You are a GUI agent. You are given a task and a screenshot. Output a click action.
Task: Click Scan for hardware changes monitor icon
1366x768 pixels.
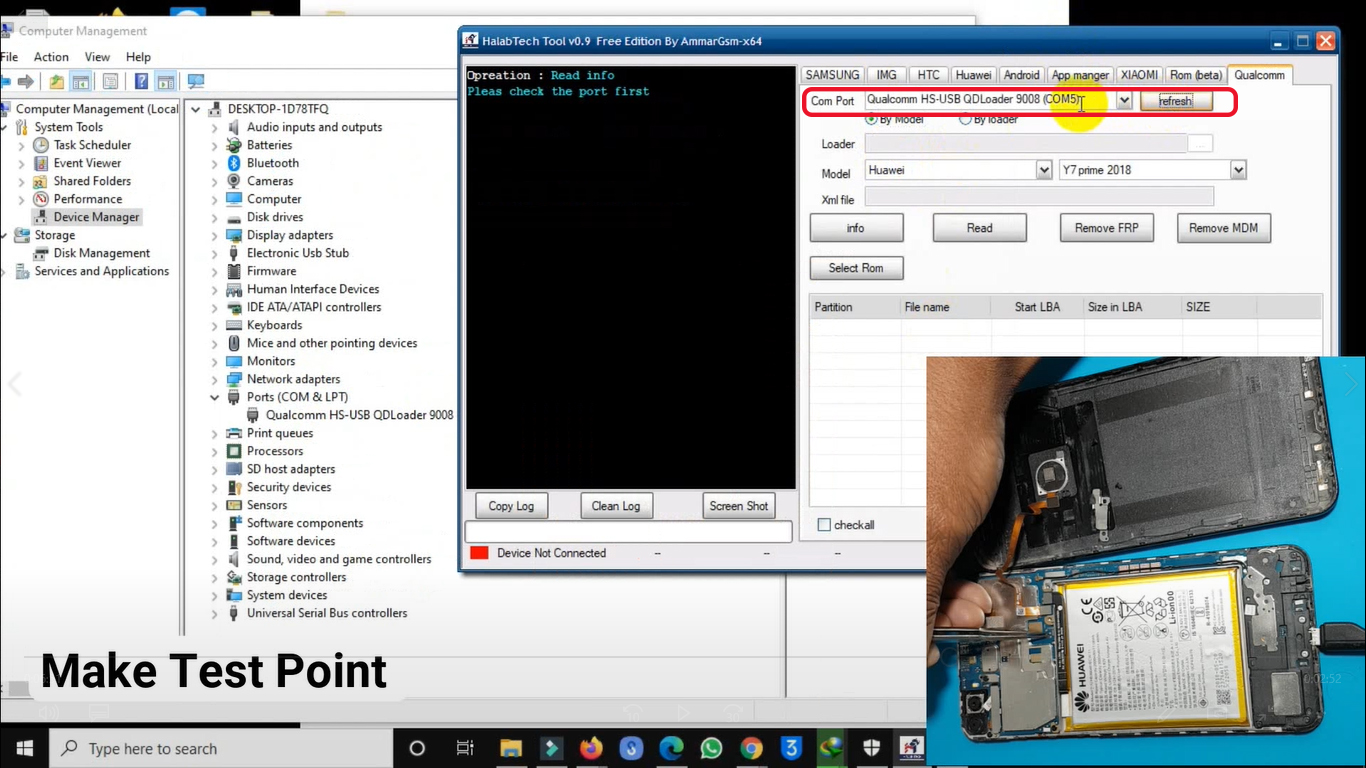(x=196, y=82)
